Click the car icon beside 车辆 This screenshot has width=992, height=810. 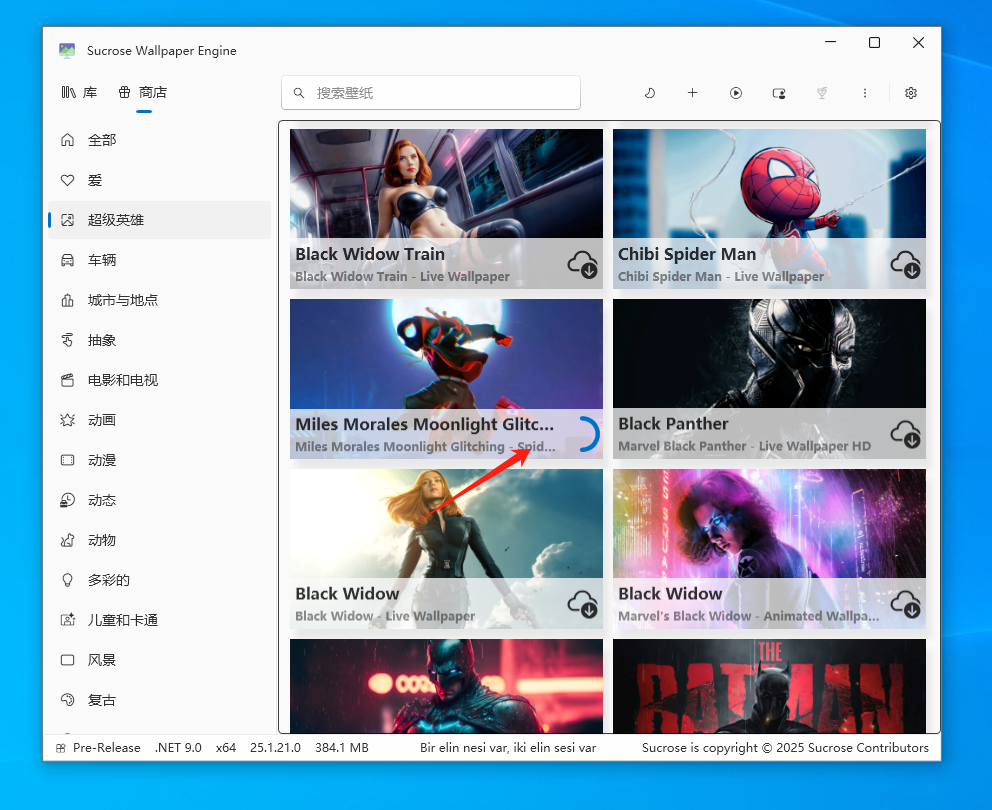(68, 260)
